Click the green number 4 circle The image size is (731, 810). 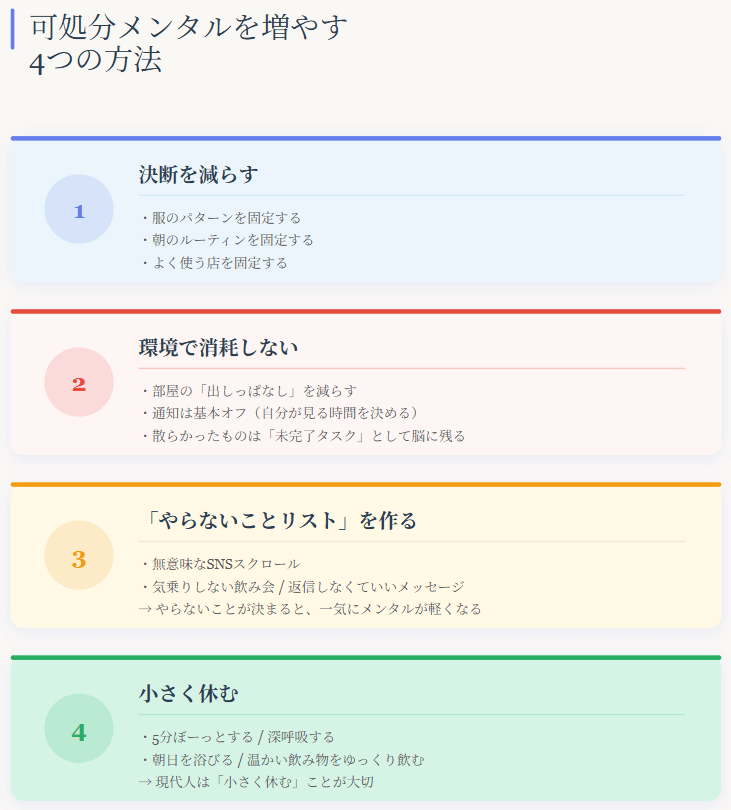tap(79, 729)
